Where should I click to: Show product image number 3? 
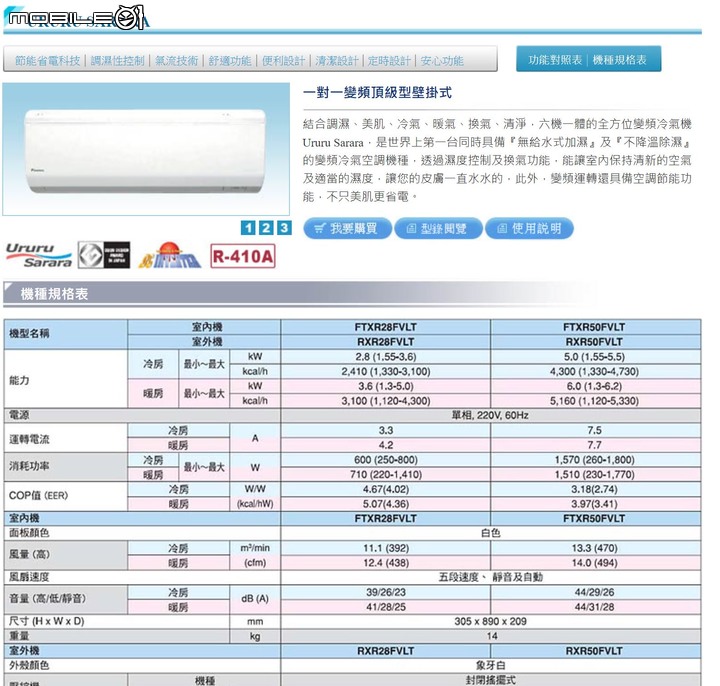coord(284,228)
